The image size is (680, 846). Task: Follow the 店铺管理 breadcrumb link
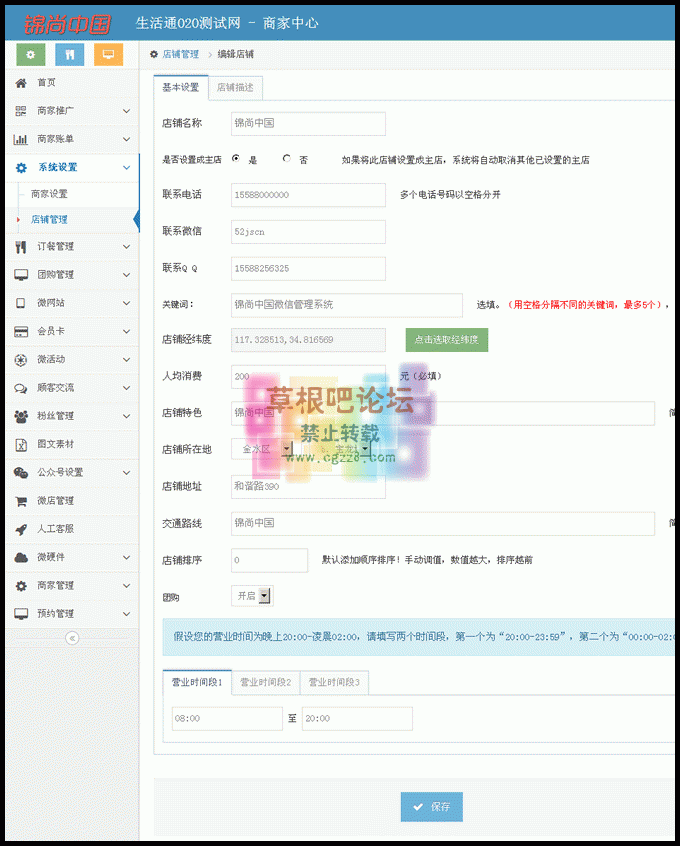point(181,54)
